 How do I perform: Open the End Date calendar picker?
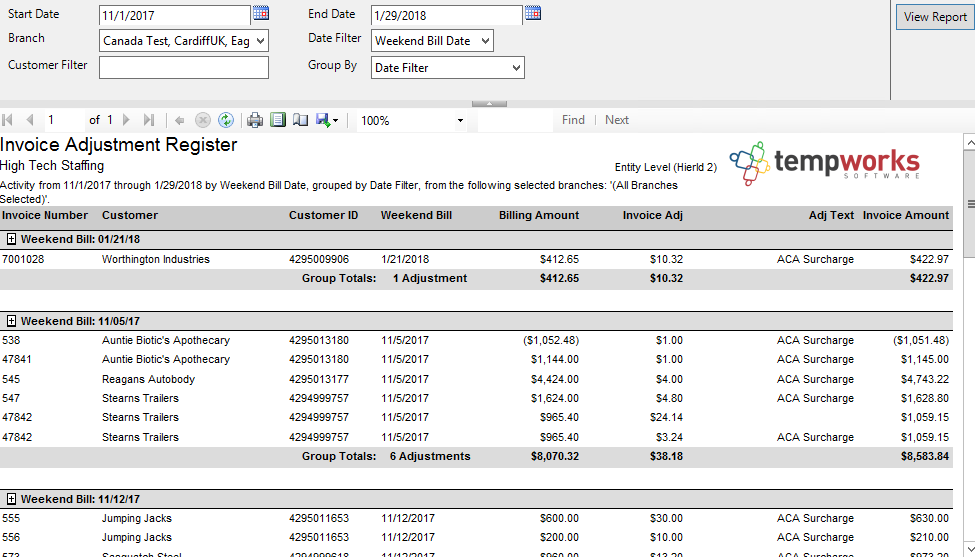[533, 12]
